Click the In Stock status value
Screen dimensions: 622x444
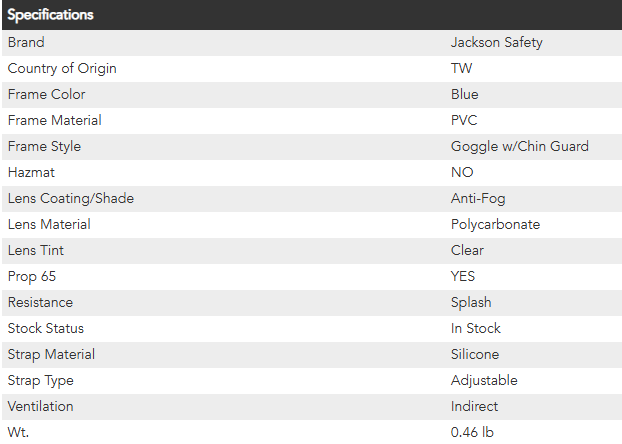[x=476, y=328]
